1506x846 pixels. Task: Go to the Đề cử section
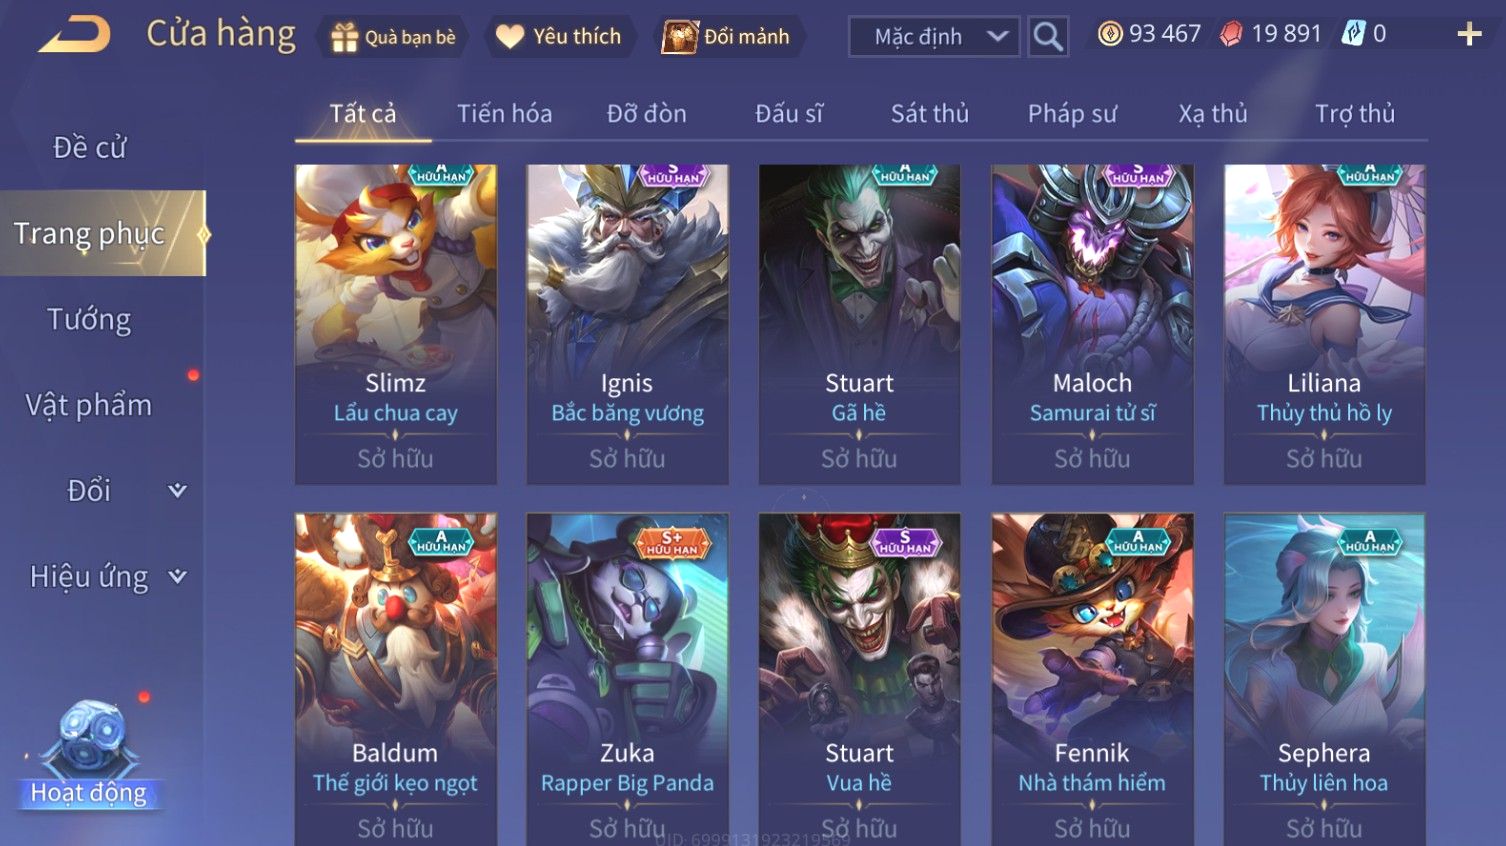click(90, 147)
